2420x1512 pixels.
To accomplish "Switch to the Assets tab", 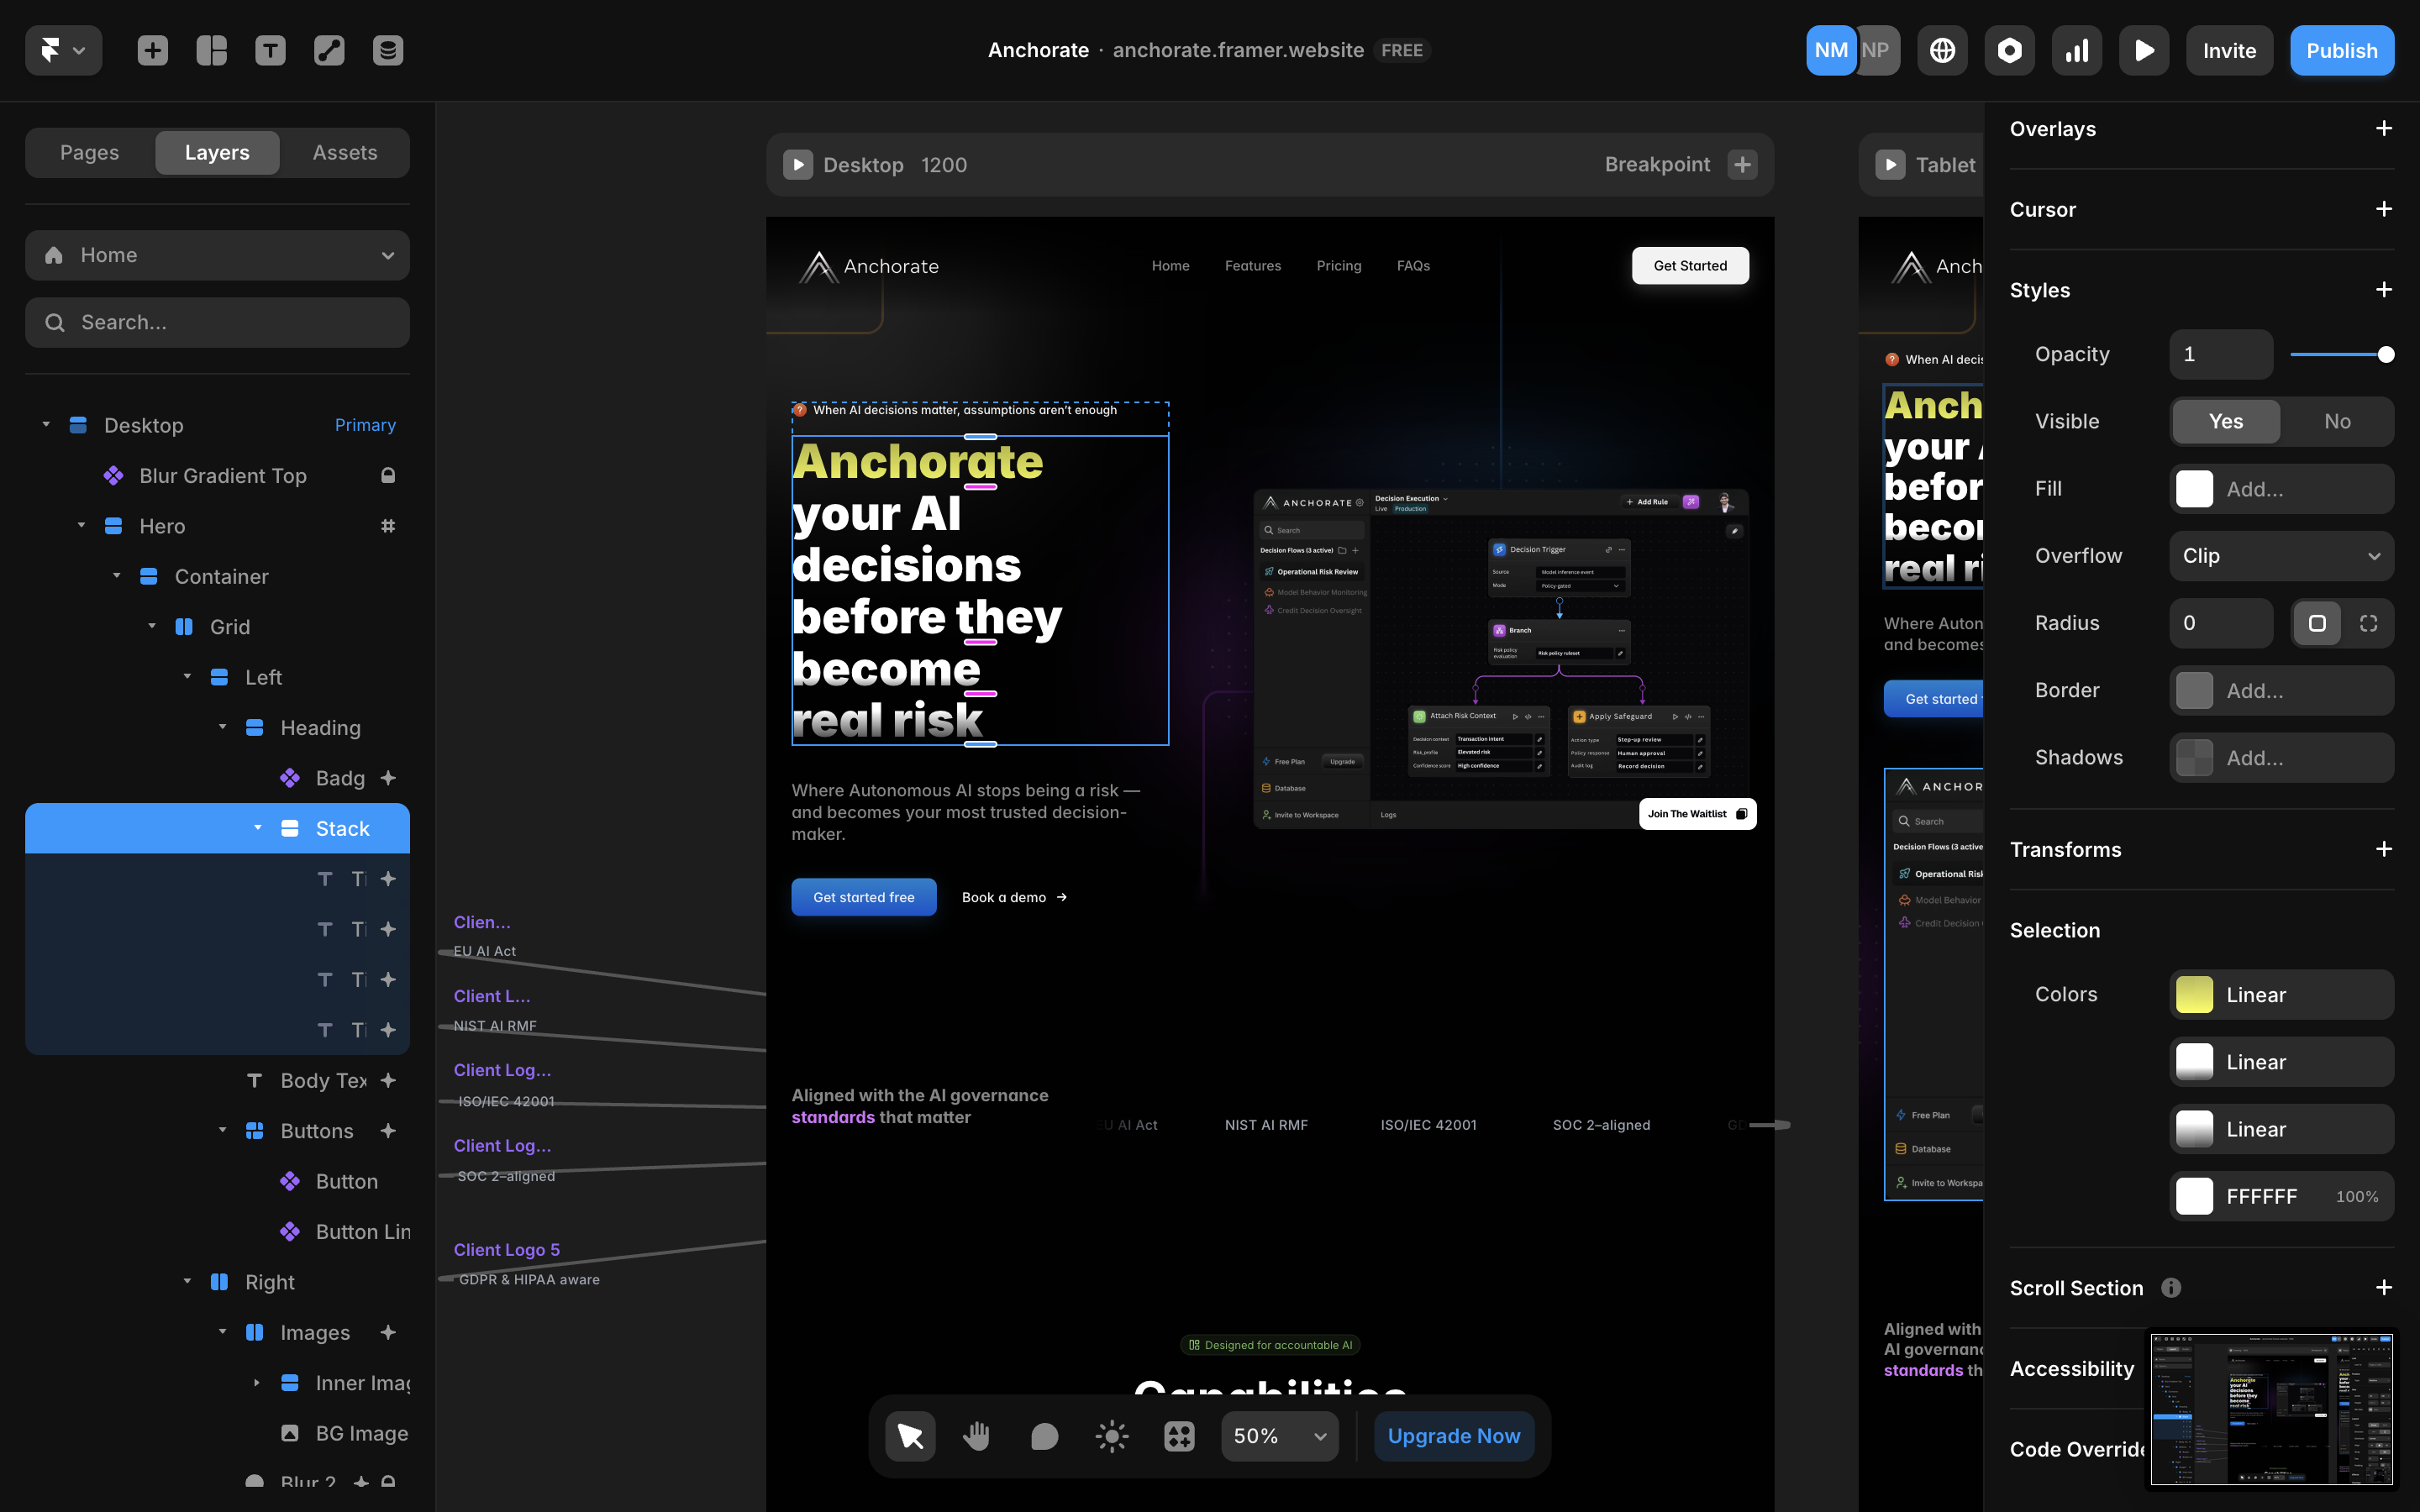I will coord(345,152).
